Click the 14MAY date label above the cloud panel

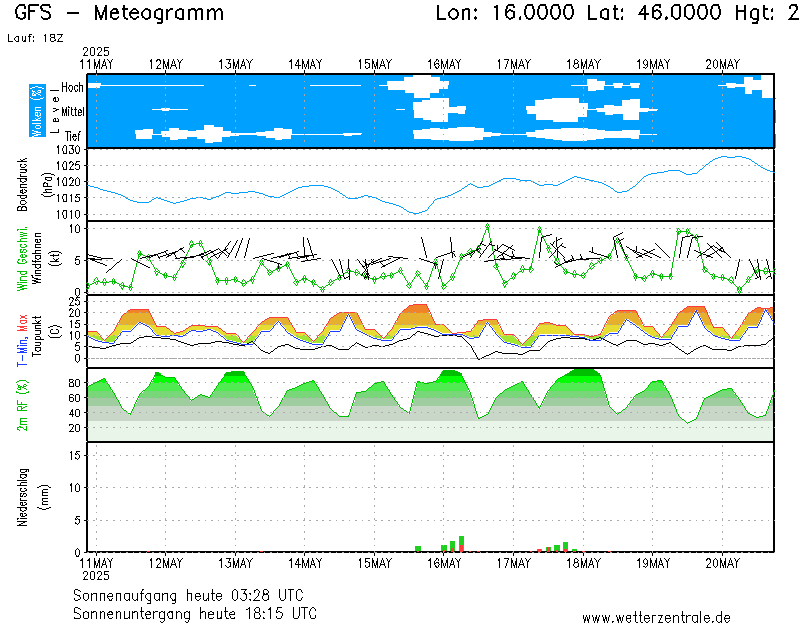coord(305,65)
